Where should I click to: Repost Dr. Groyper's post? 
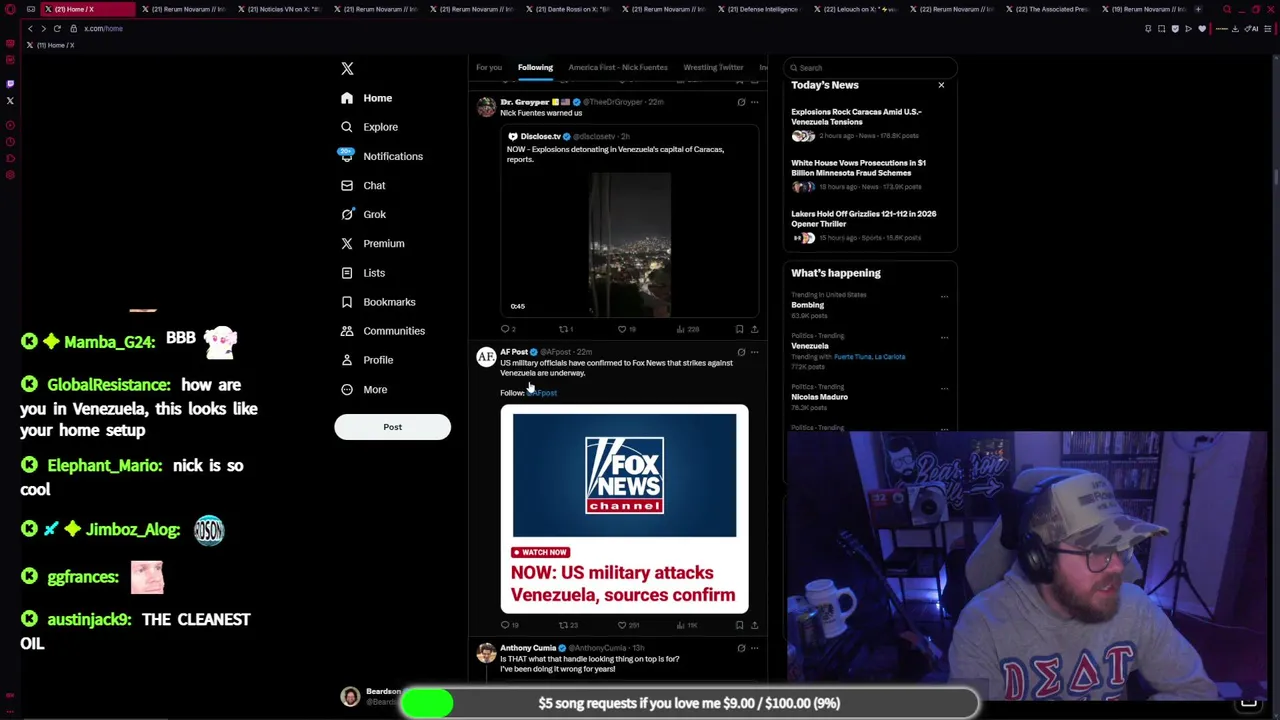pos(566,329)
